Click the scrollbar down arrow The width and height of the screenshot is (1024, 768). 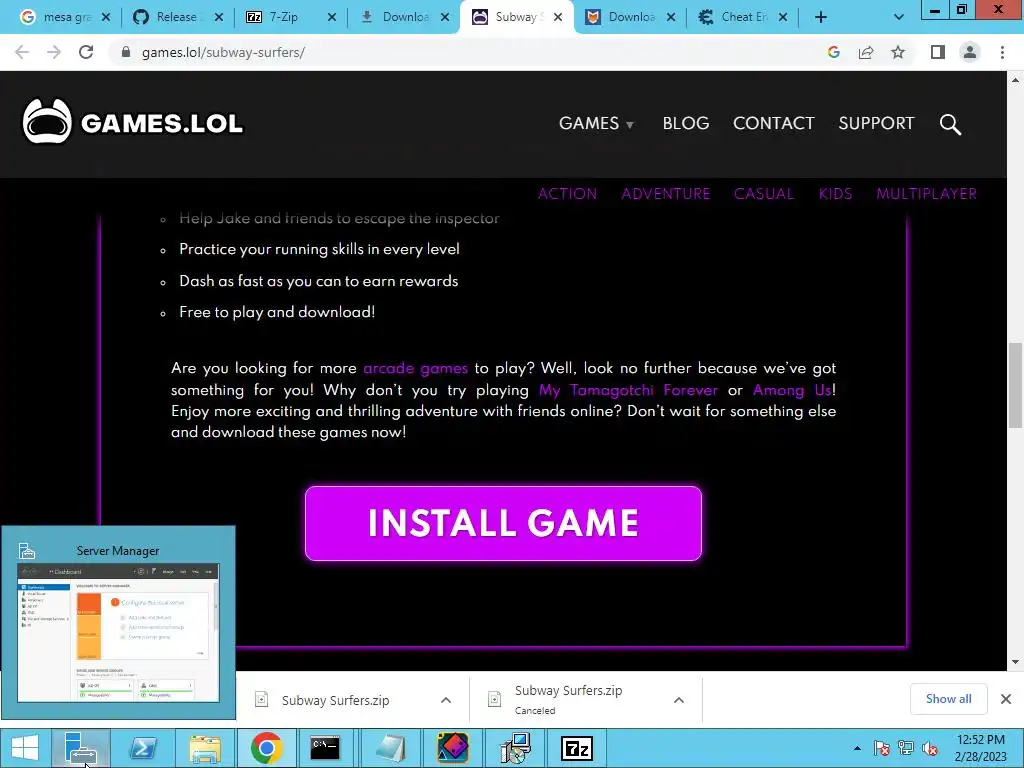pos(1015,662)
